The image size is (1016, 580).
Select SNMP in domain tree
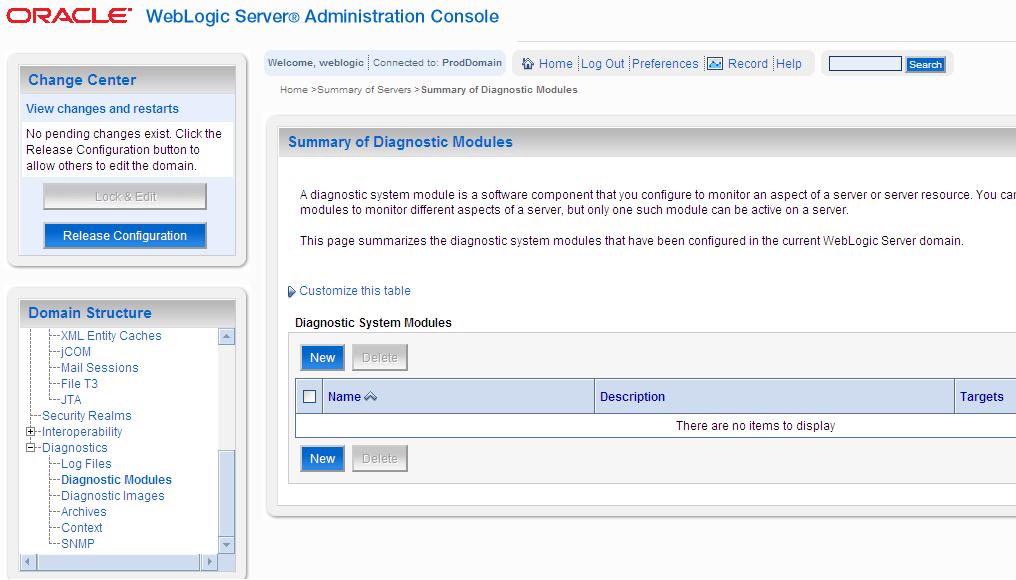[x=78, y=544]
